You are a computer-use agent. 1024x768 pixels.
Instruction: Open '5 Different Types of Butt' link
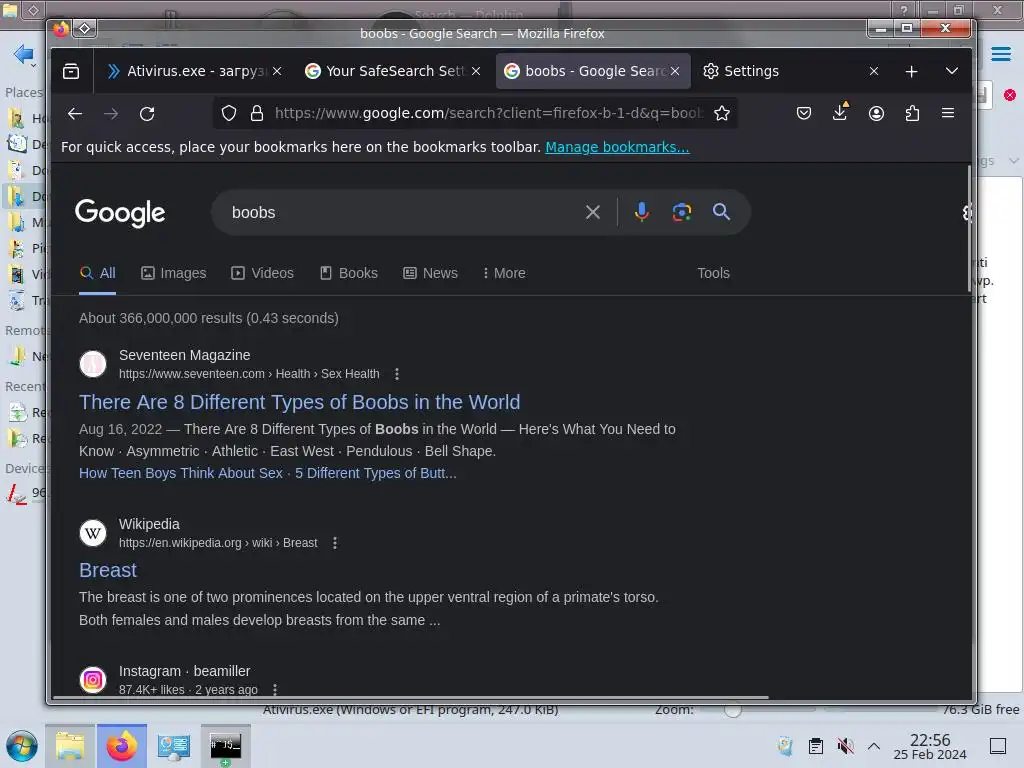tap(376, 473)
